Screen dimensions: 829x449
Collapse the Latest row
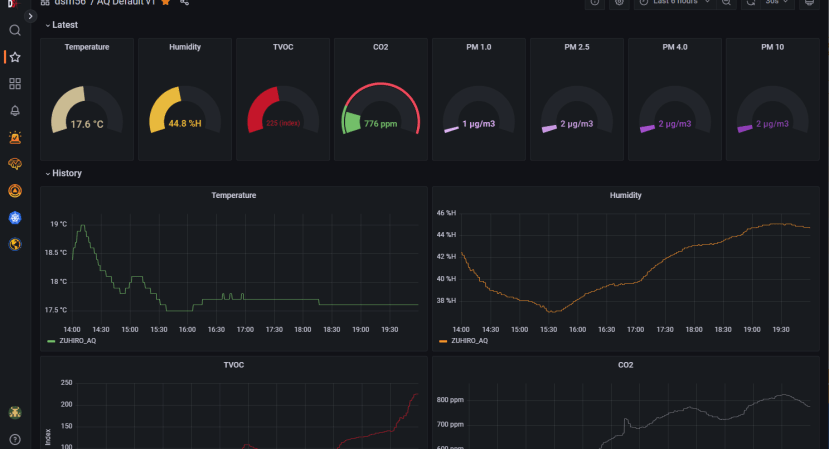[61, 25]
